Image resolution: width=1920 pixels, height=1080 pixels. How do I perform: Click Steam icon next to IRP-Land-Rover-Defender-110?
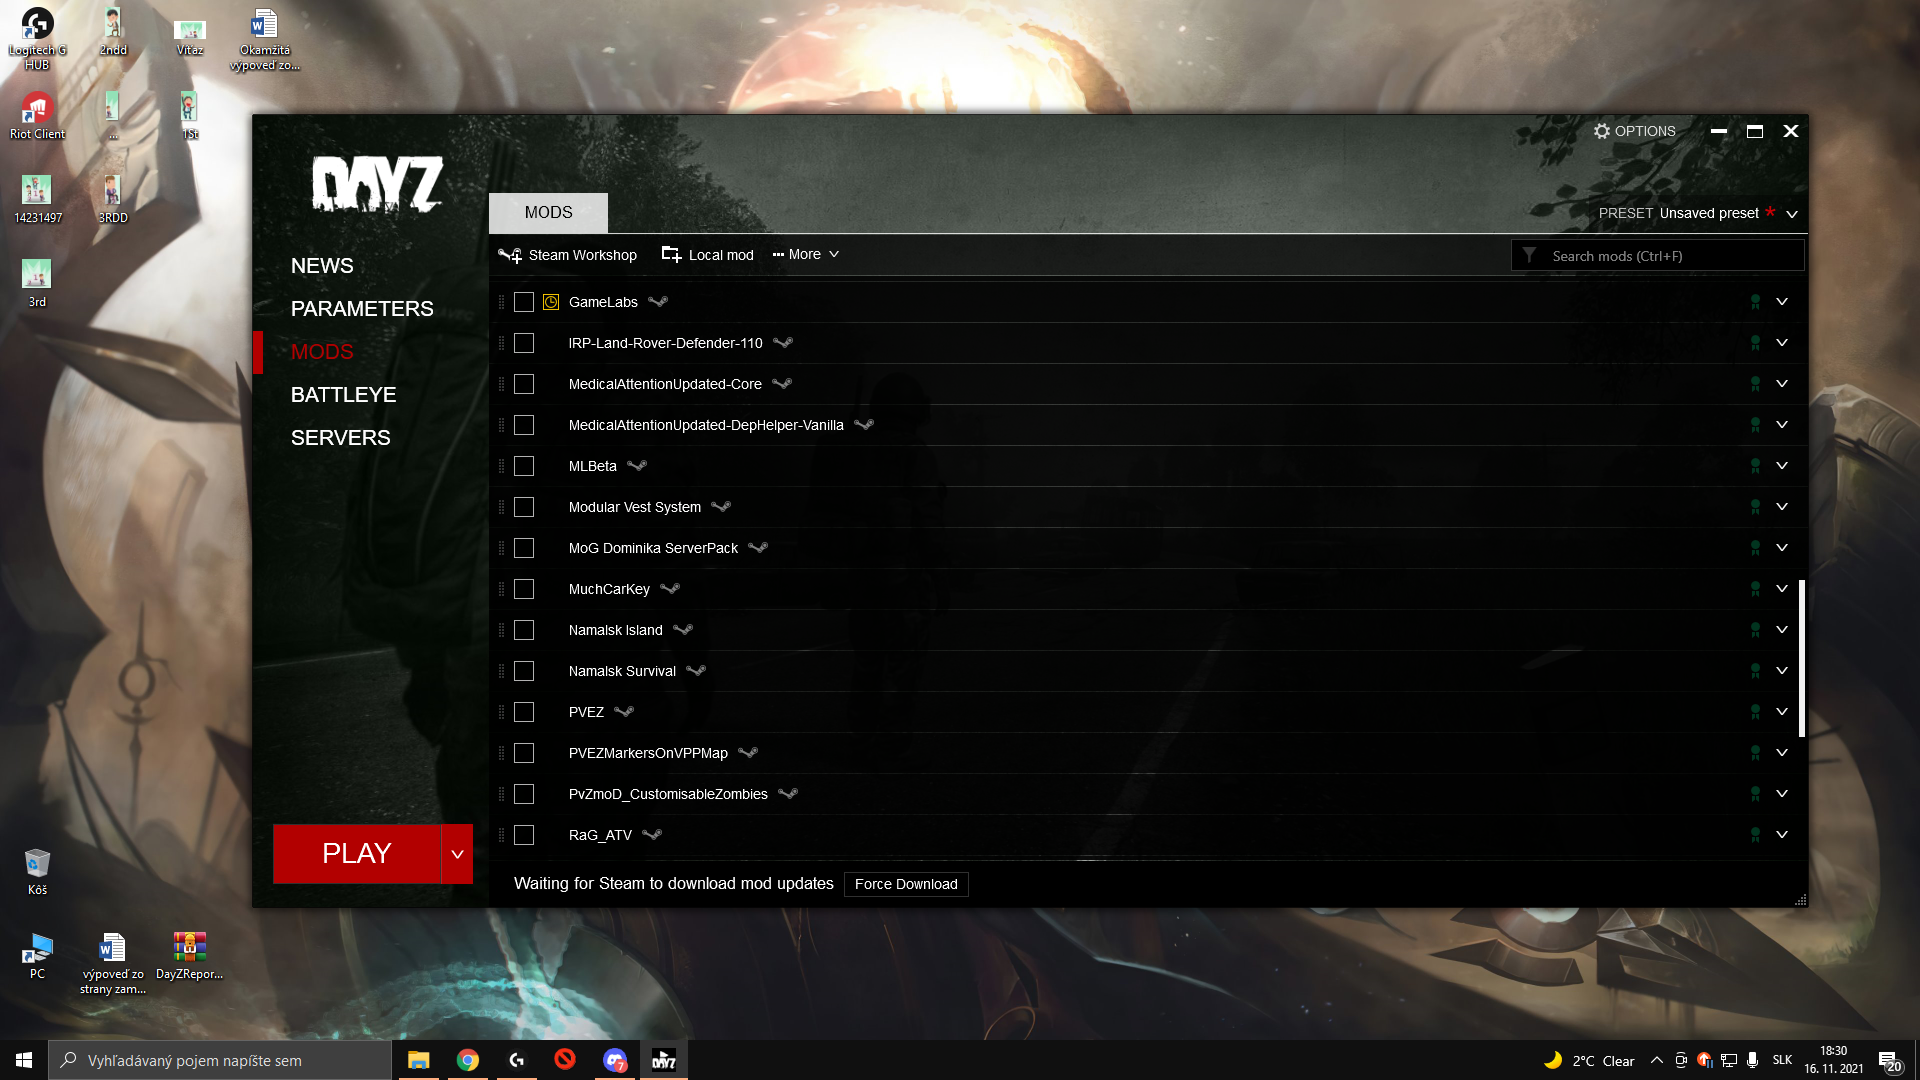pos(783,342)
